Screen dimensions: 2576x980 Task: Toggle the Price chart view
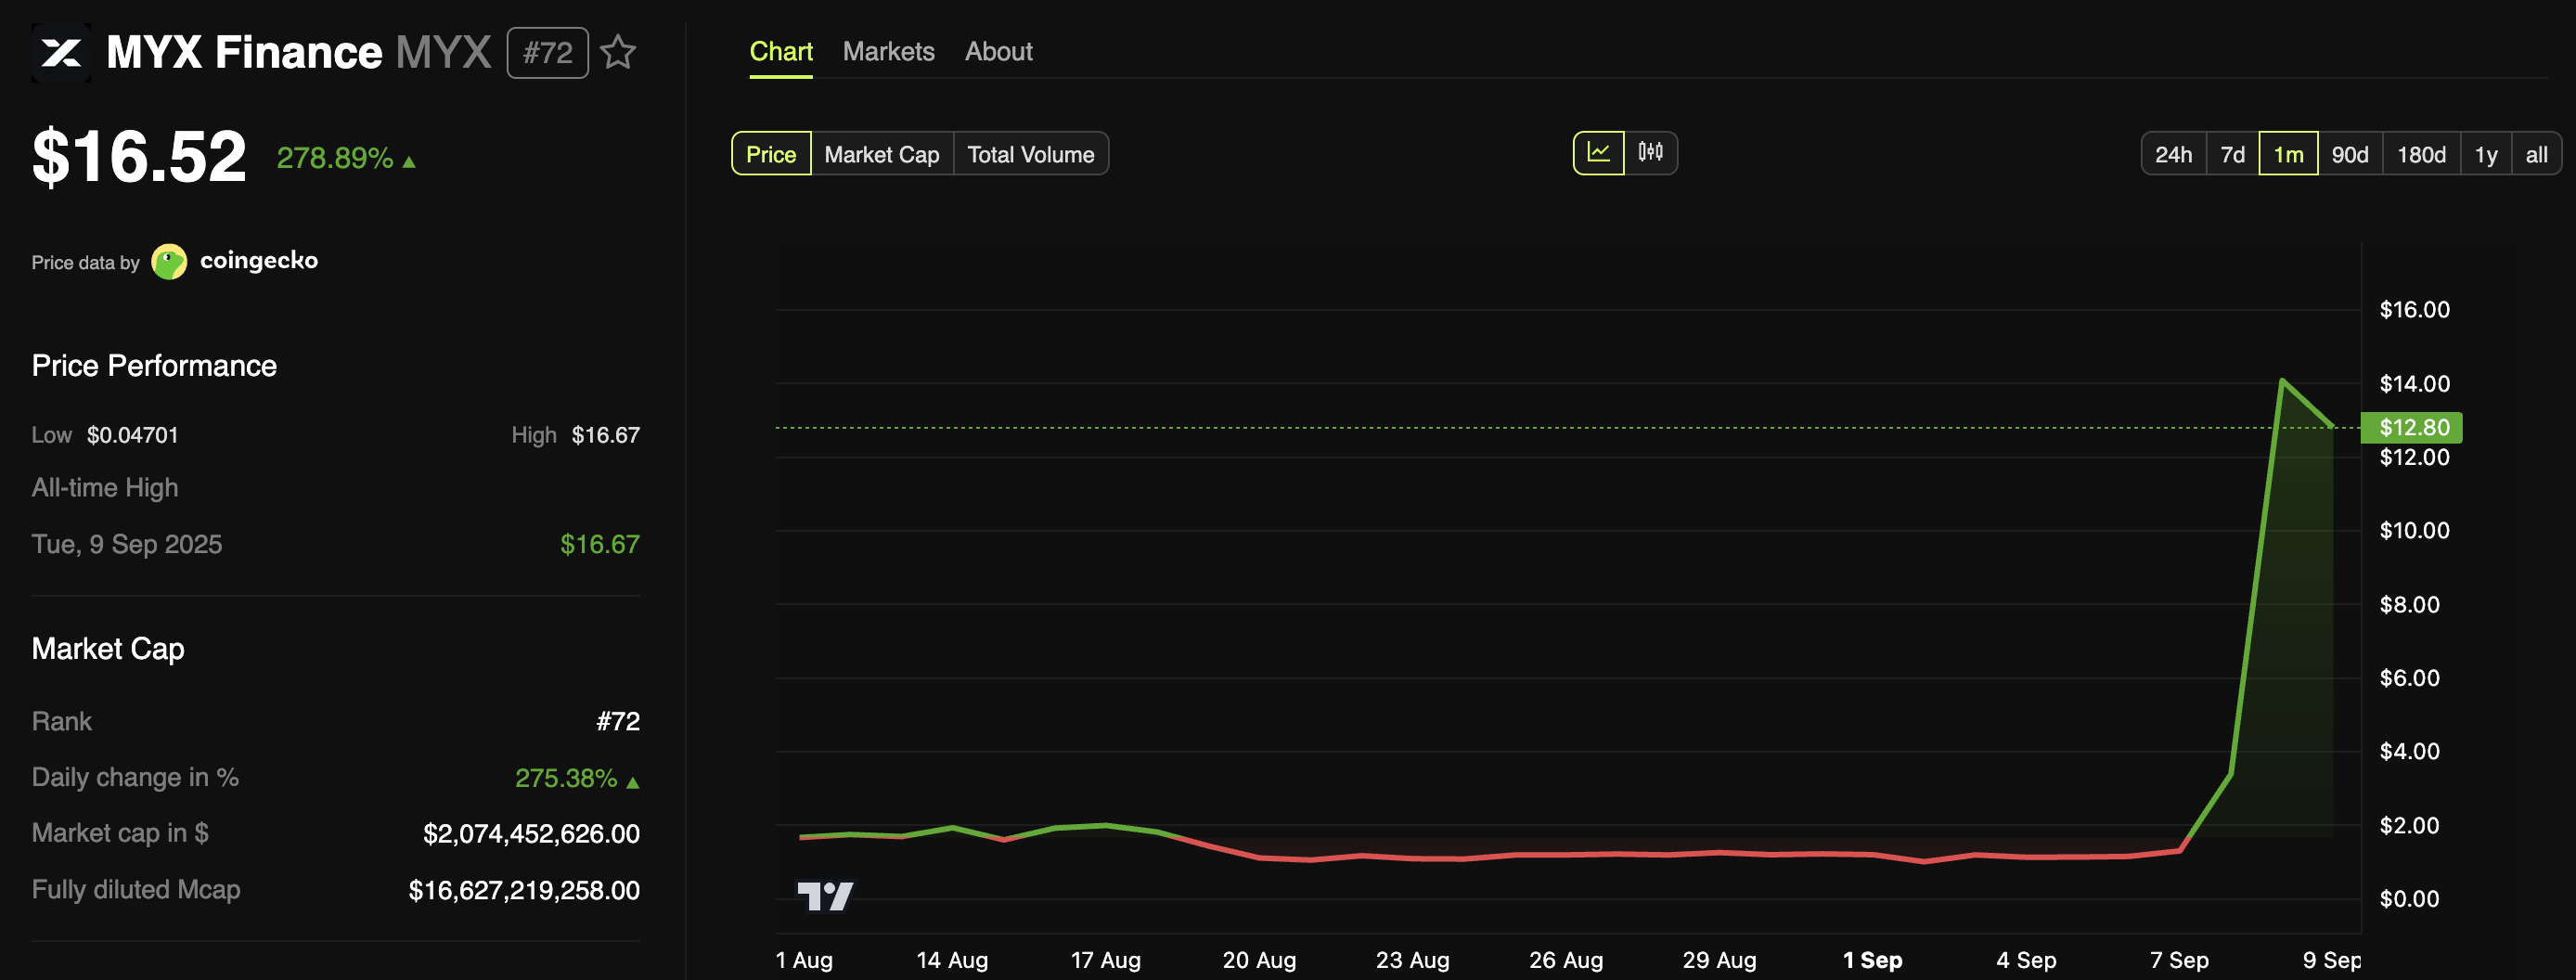[770, 153]
